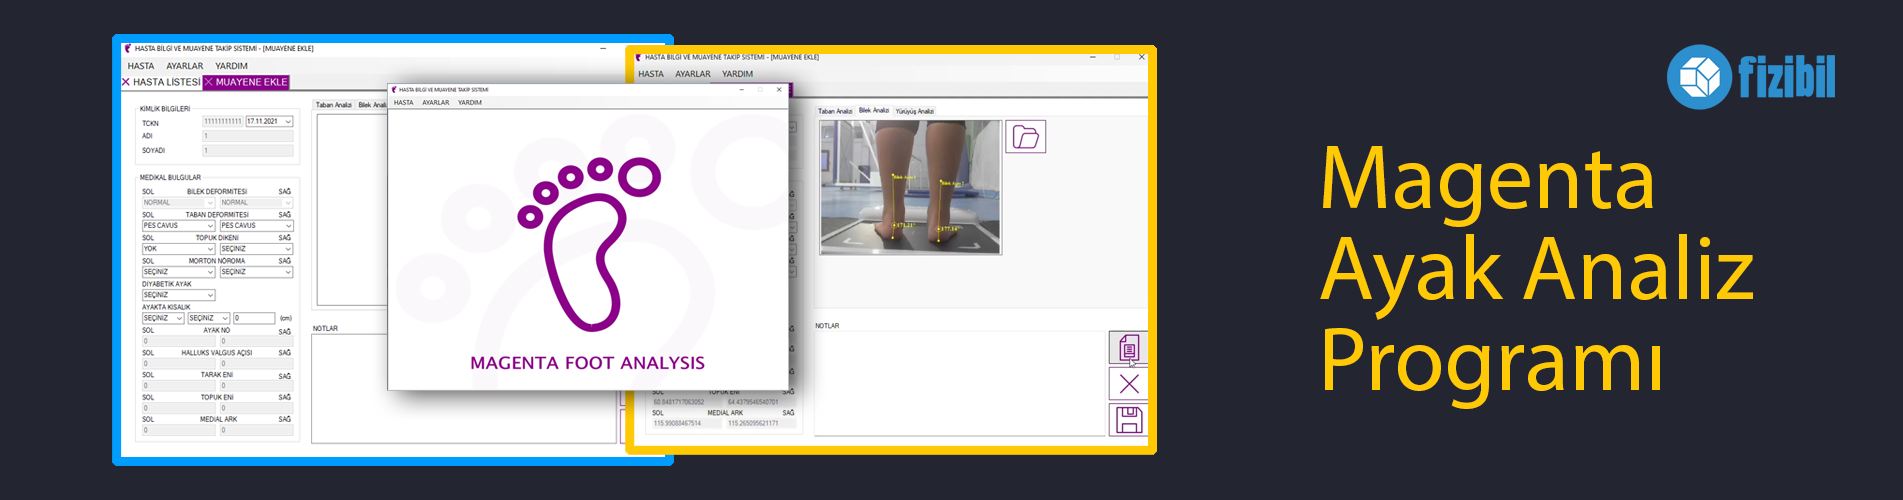
Task: Expand the Diyabetik Ayak SEÇİNİZ dropdown
Action: 210,295
